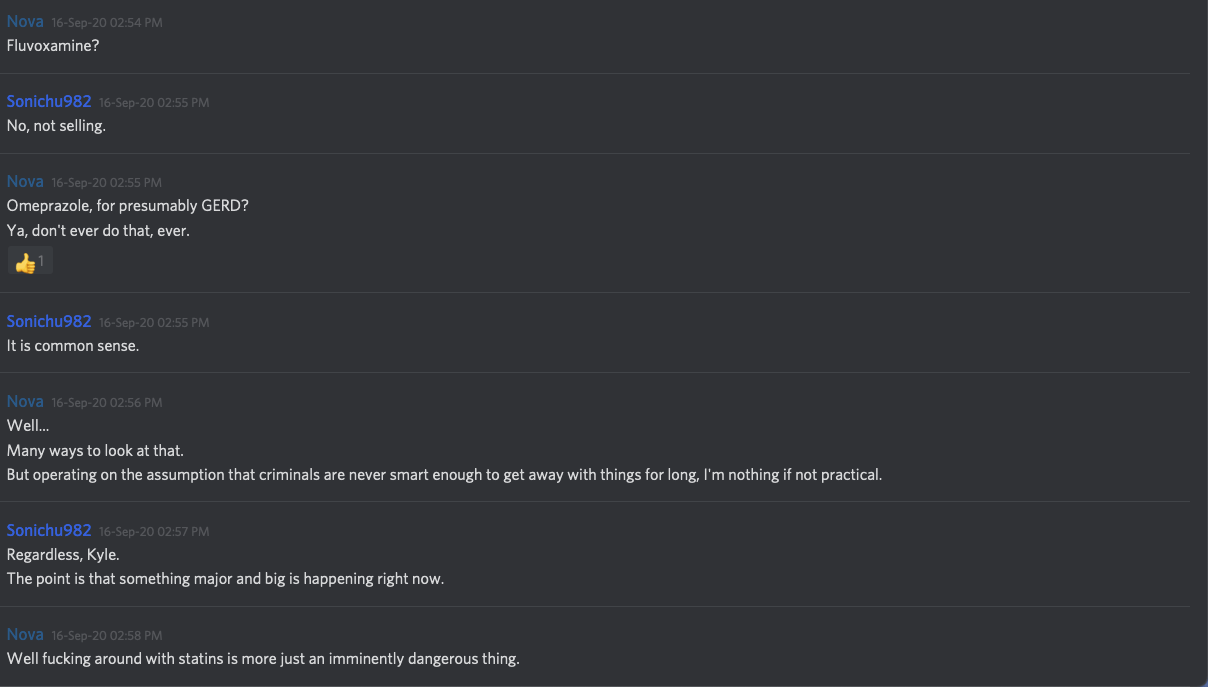Click the Nova username at 02:54 PM
1208x687 pixels.
coord(25,21)
